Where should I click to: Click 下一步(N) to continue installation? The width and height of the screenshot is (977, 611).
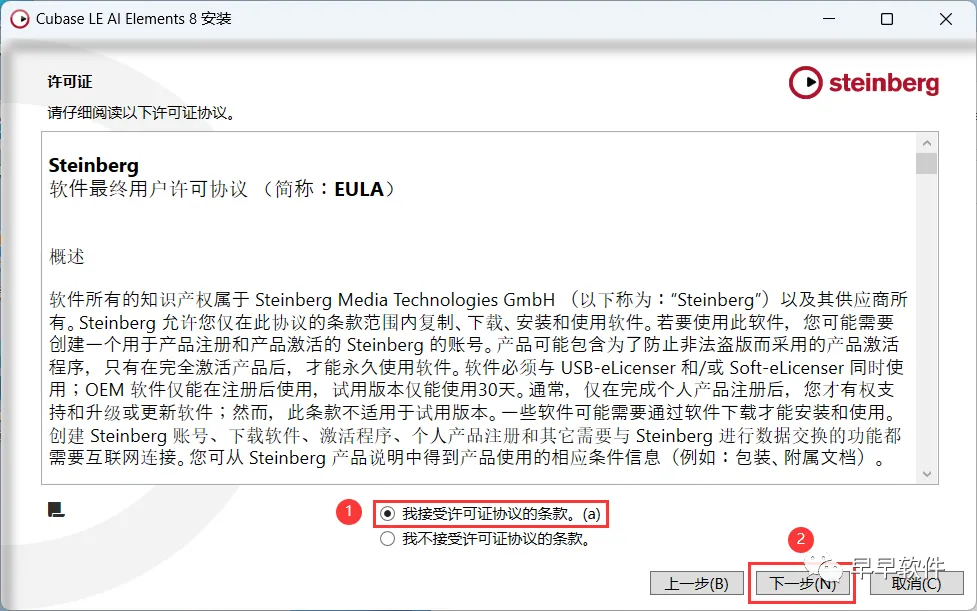click(x=803, y=584)
